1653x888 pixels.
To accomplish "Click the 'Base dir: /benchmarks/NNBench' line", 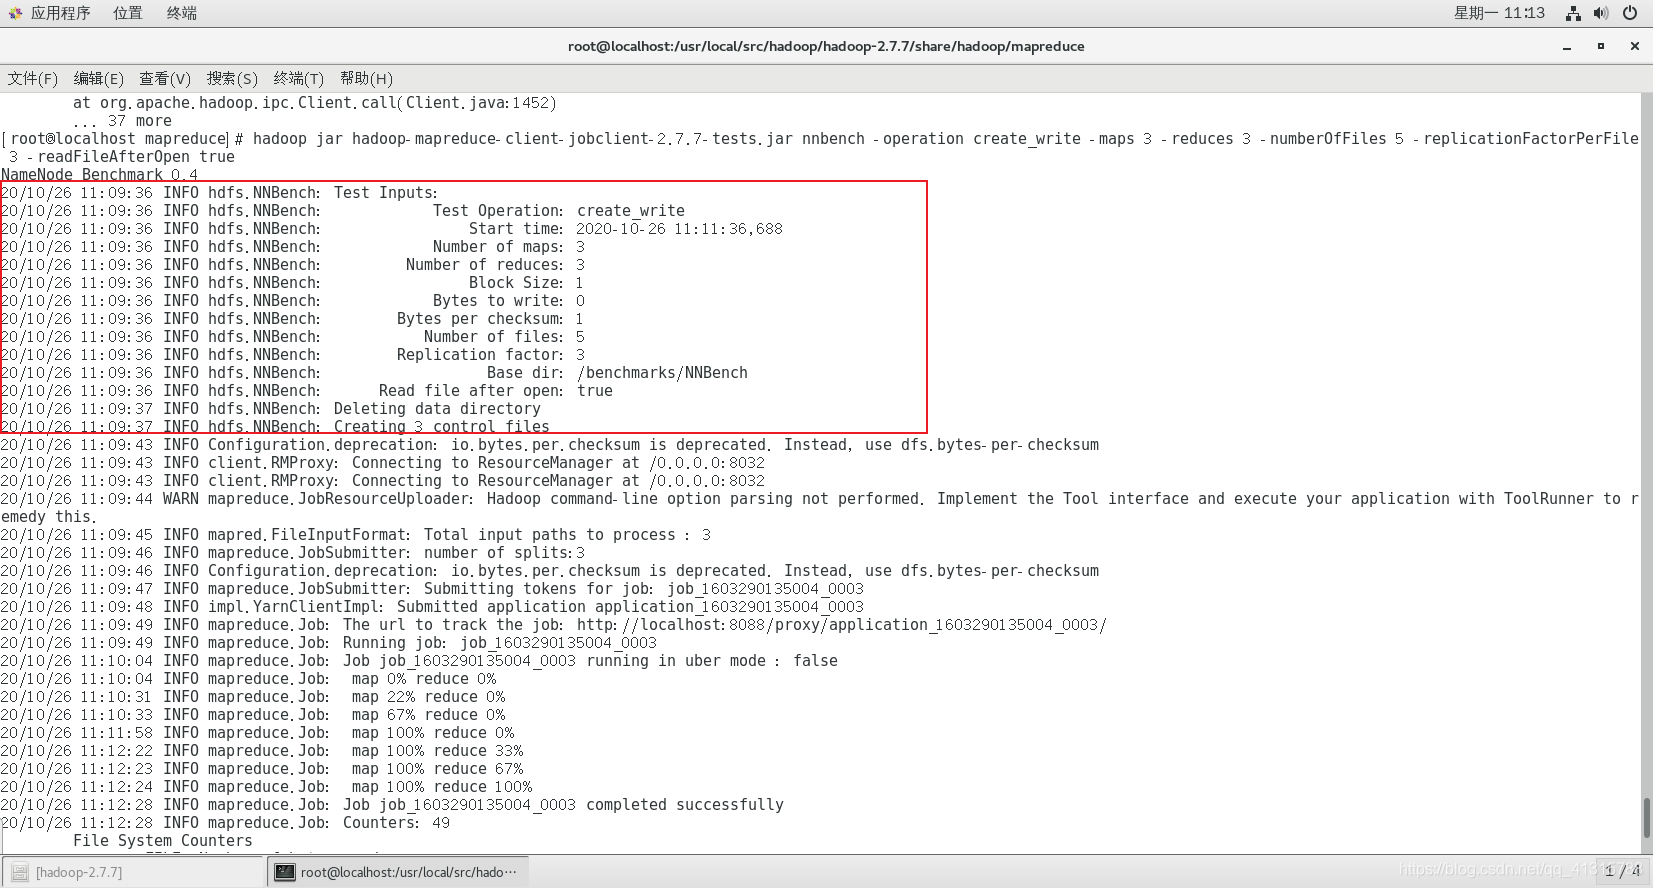I will click(x=374, y=373).
